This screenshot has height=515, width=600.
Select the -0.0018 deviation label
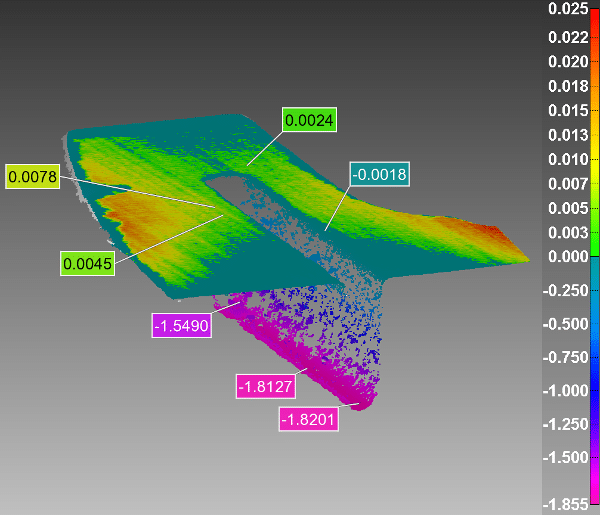click(x=379, y=174)
